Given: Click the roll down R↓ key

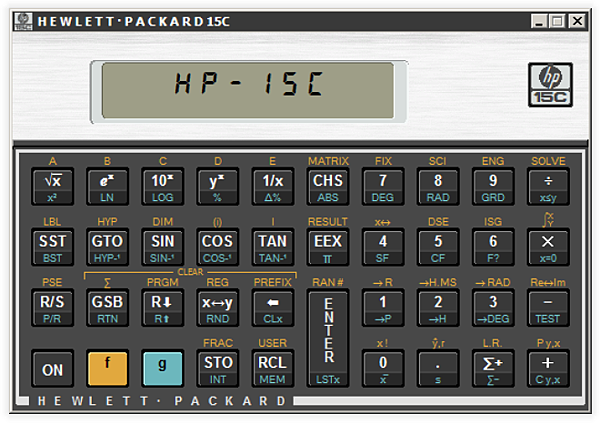Looking at the screenshot, I should [162, 308].
